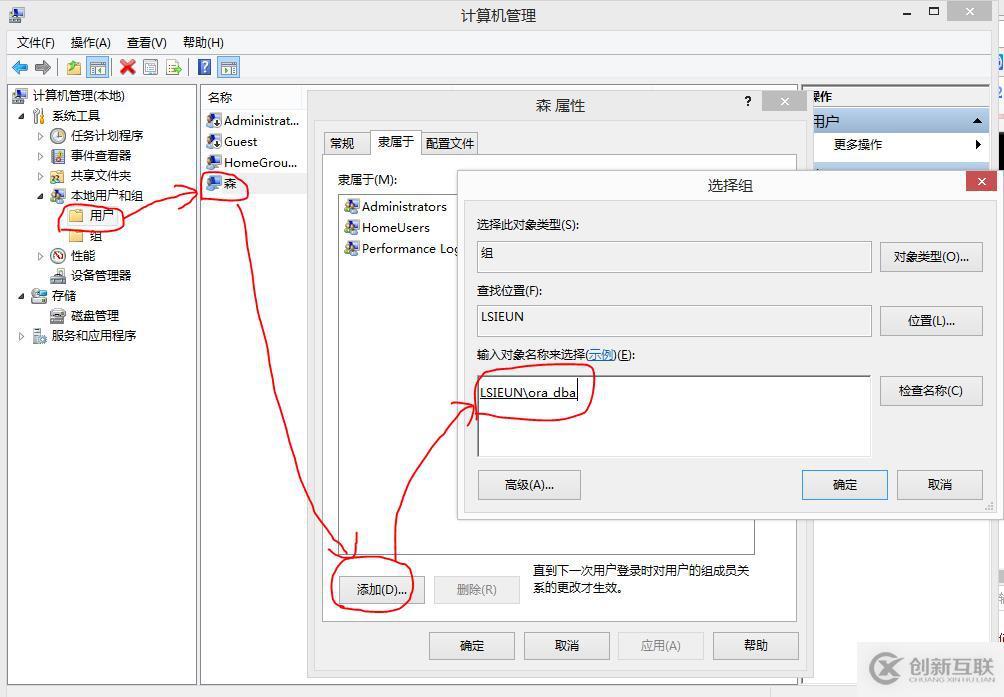
Task: Click the back arrow toolbar icon
Action: tap(20, 67)
